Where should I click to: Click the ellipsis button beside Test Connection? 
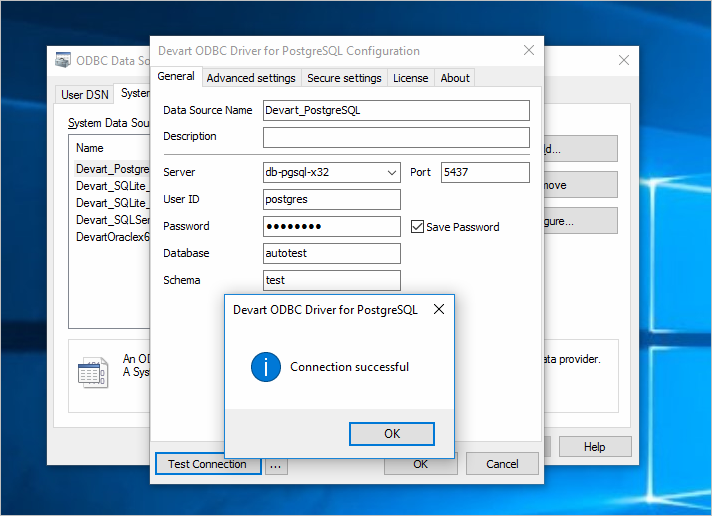click(x=276, y=466)
